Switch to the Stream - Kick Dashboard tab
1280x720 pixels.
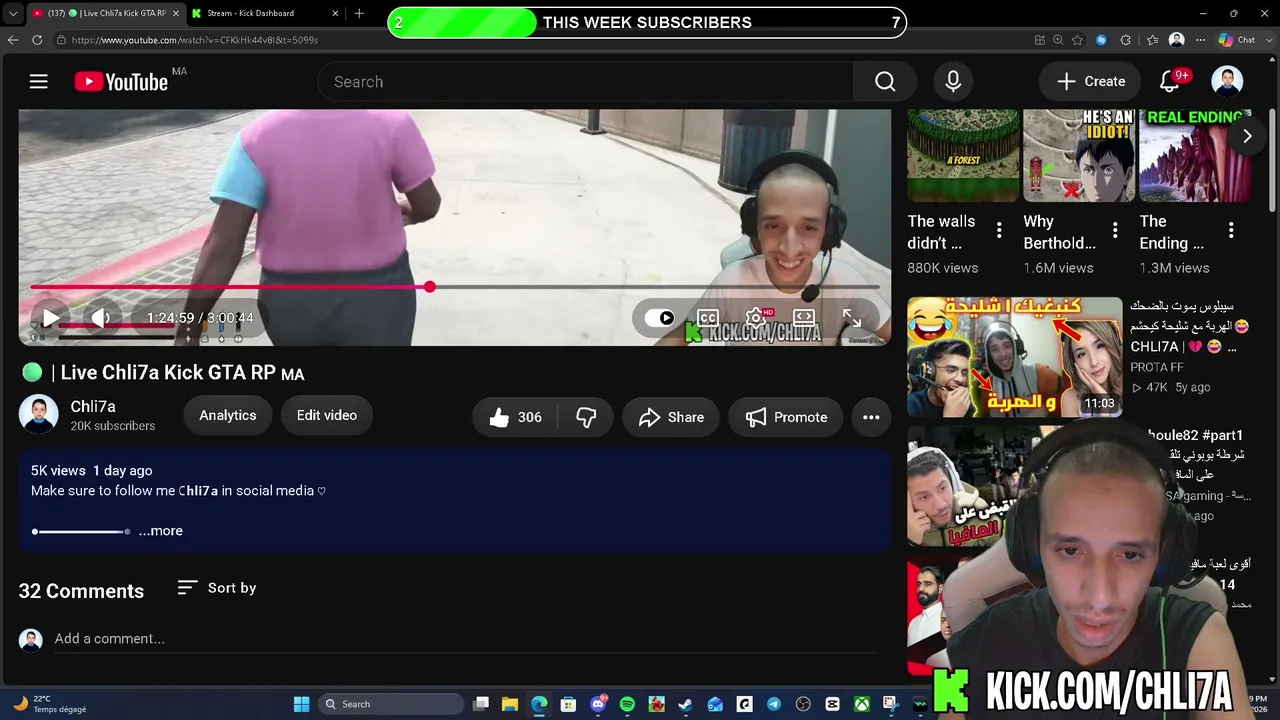click(264, 13)
